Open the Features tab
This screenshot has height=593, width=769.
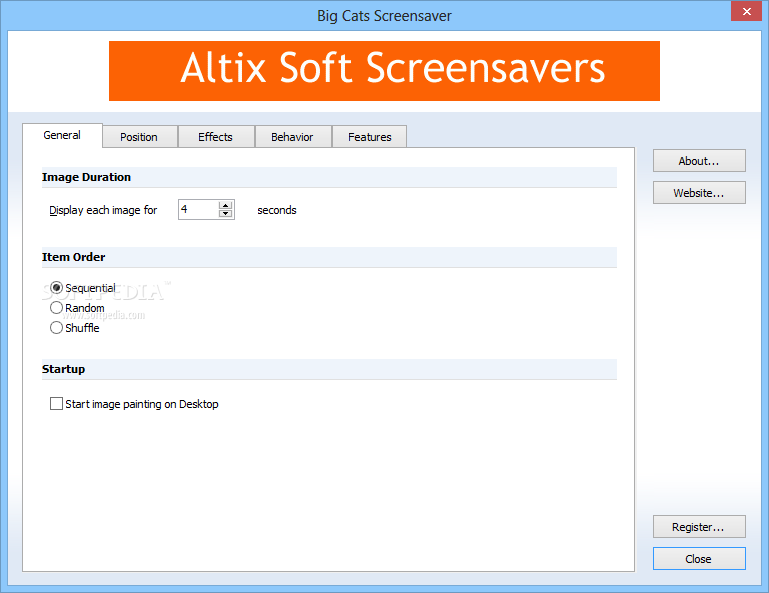[369, 137]
